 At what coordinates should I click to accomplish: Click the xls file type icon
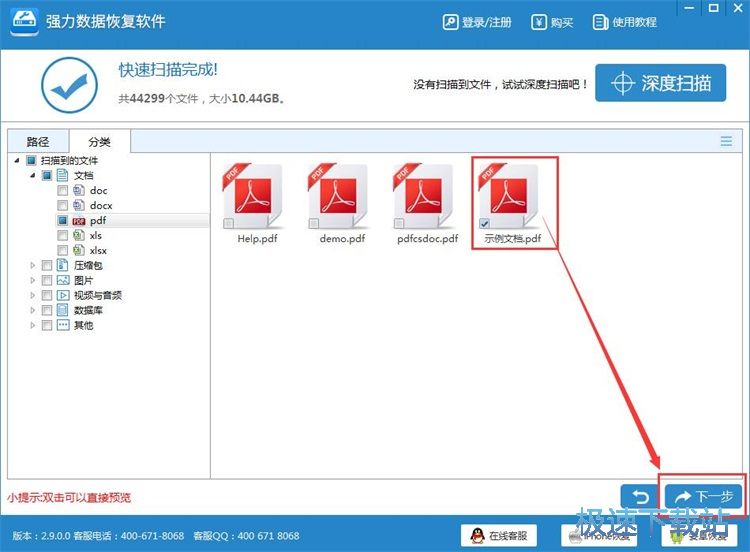point(79,235)
